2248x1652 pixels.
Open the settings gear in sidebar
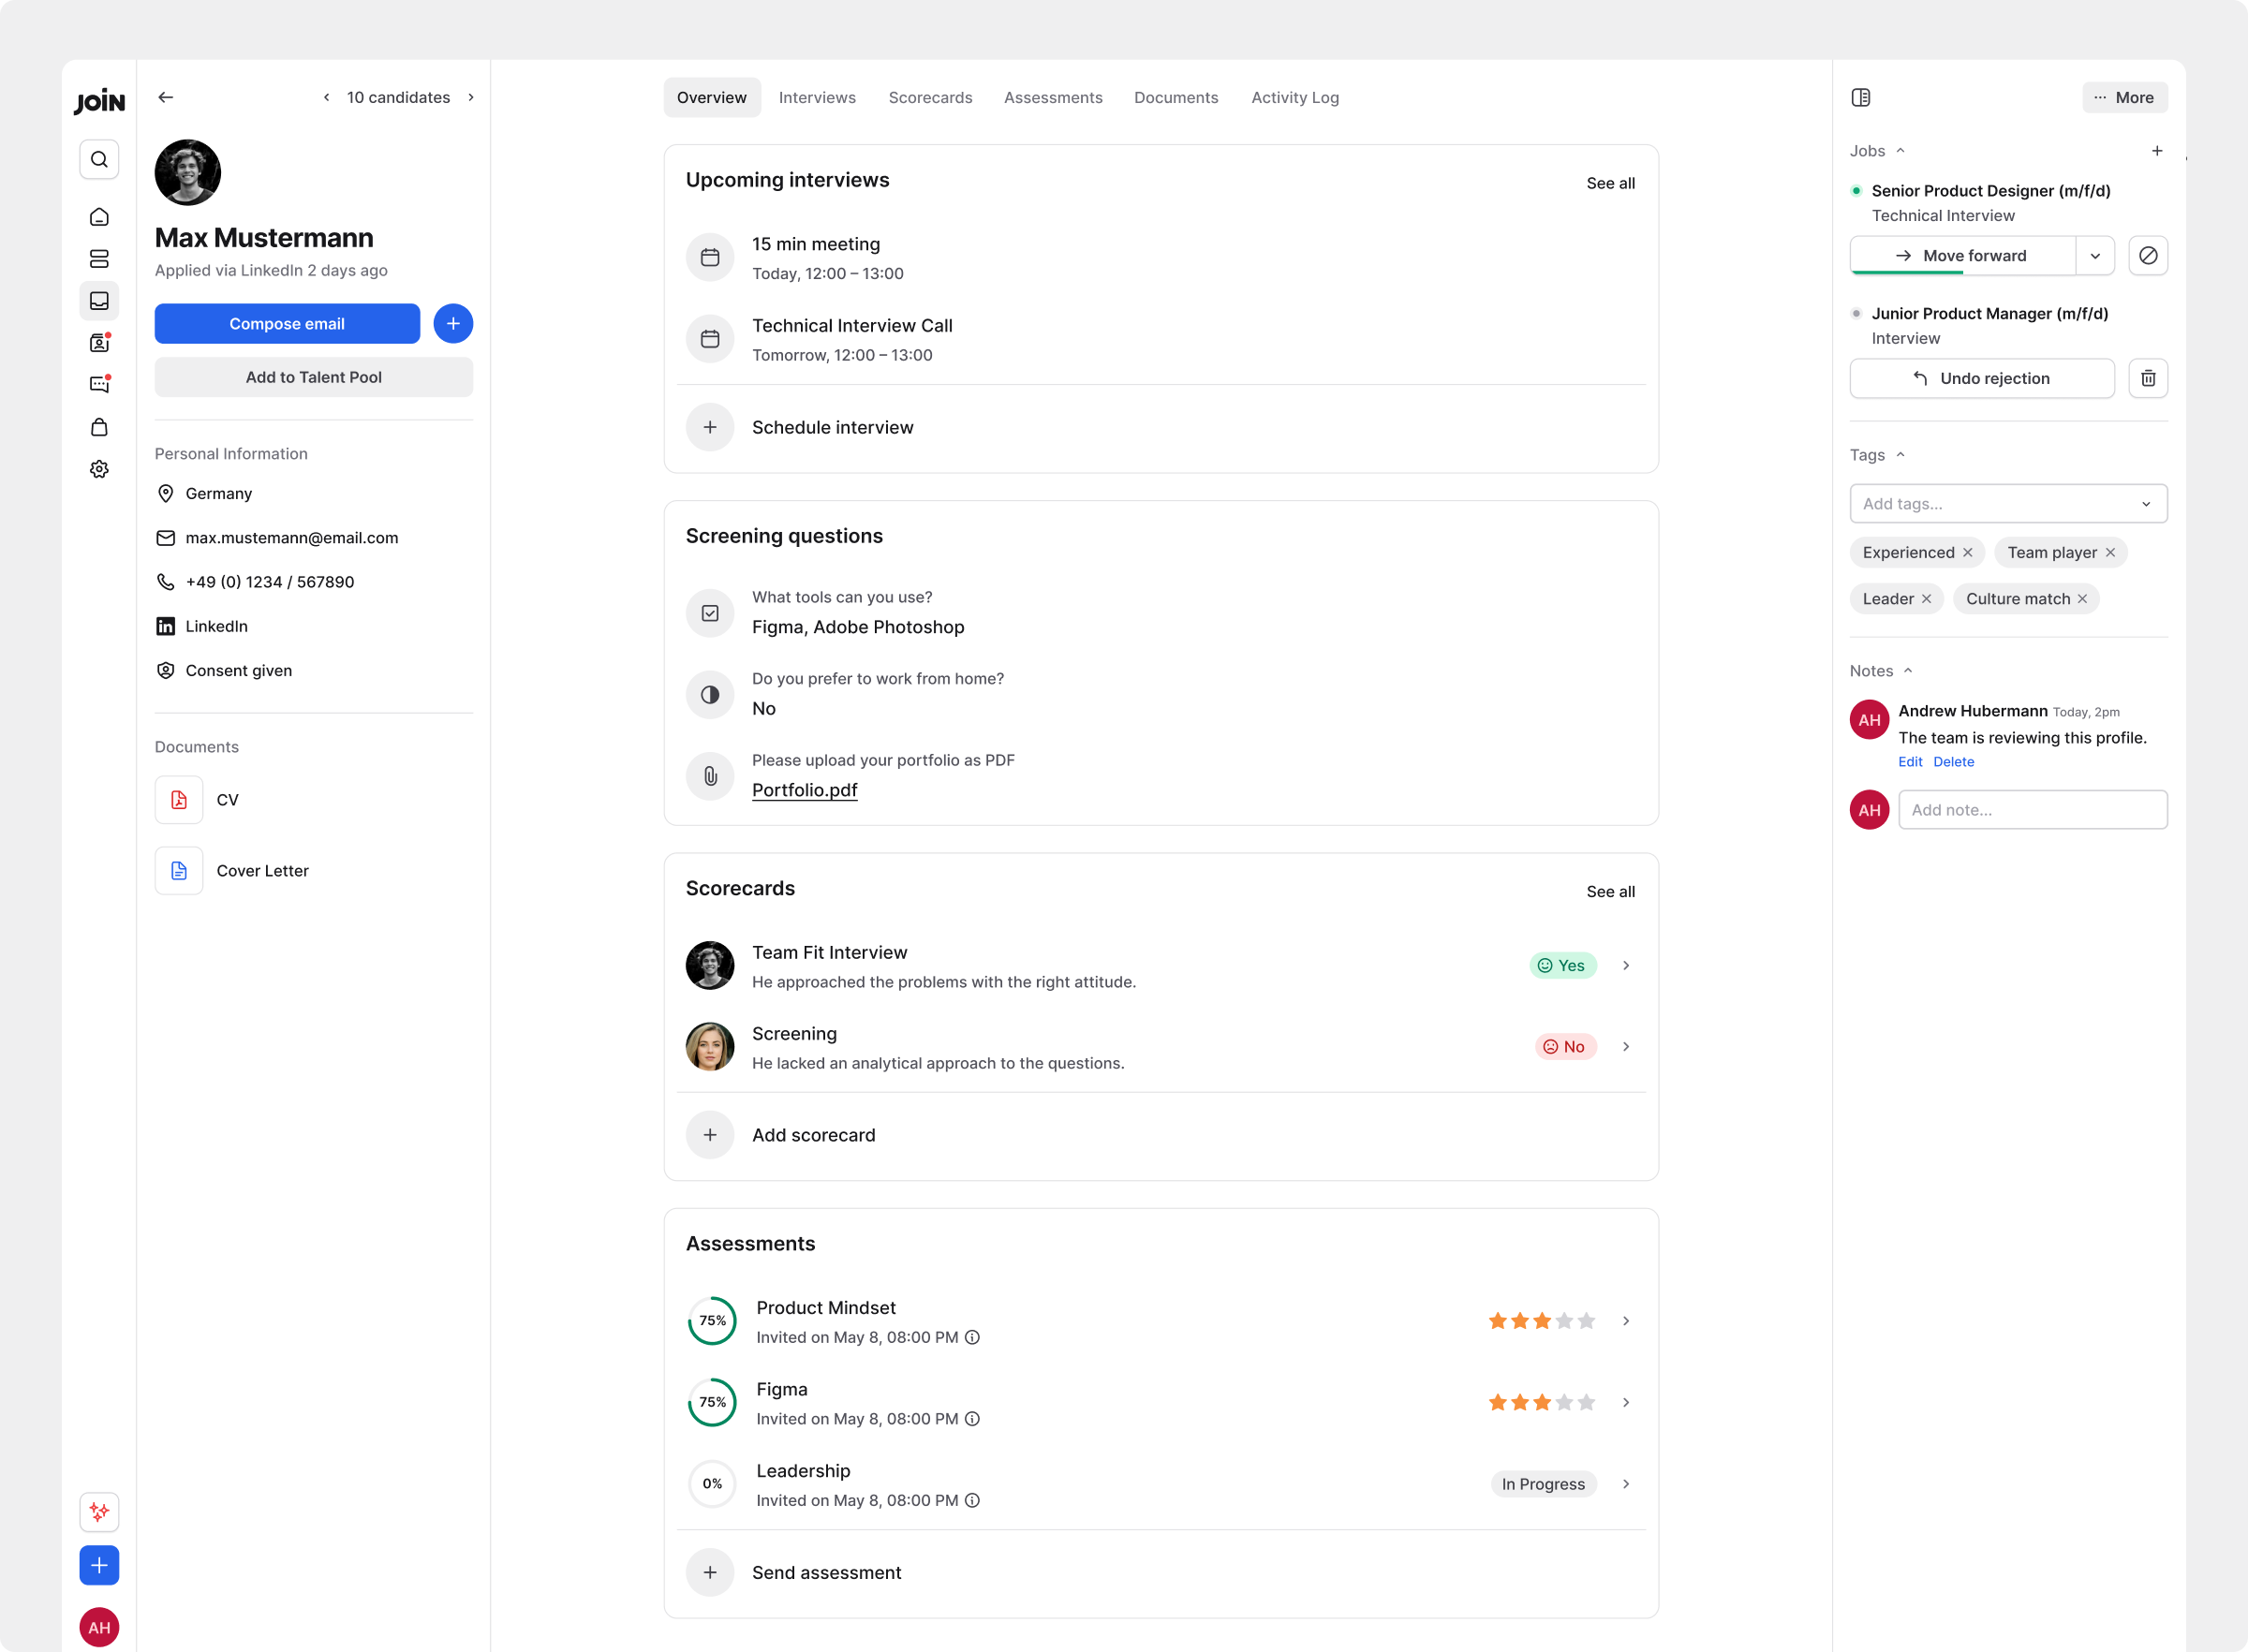(99, 469)
